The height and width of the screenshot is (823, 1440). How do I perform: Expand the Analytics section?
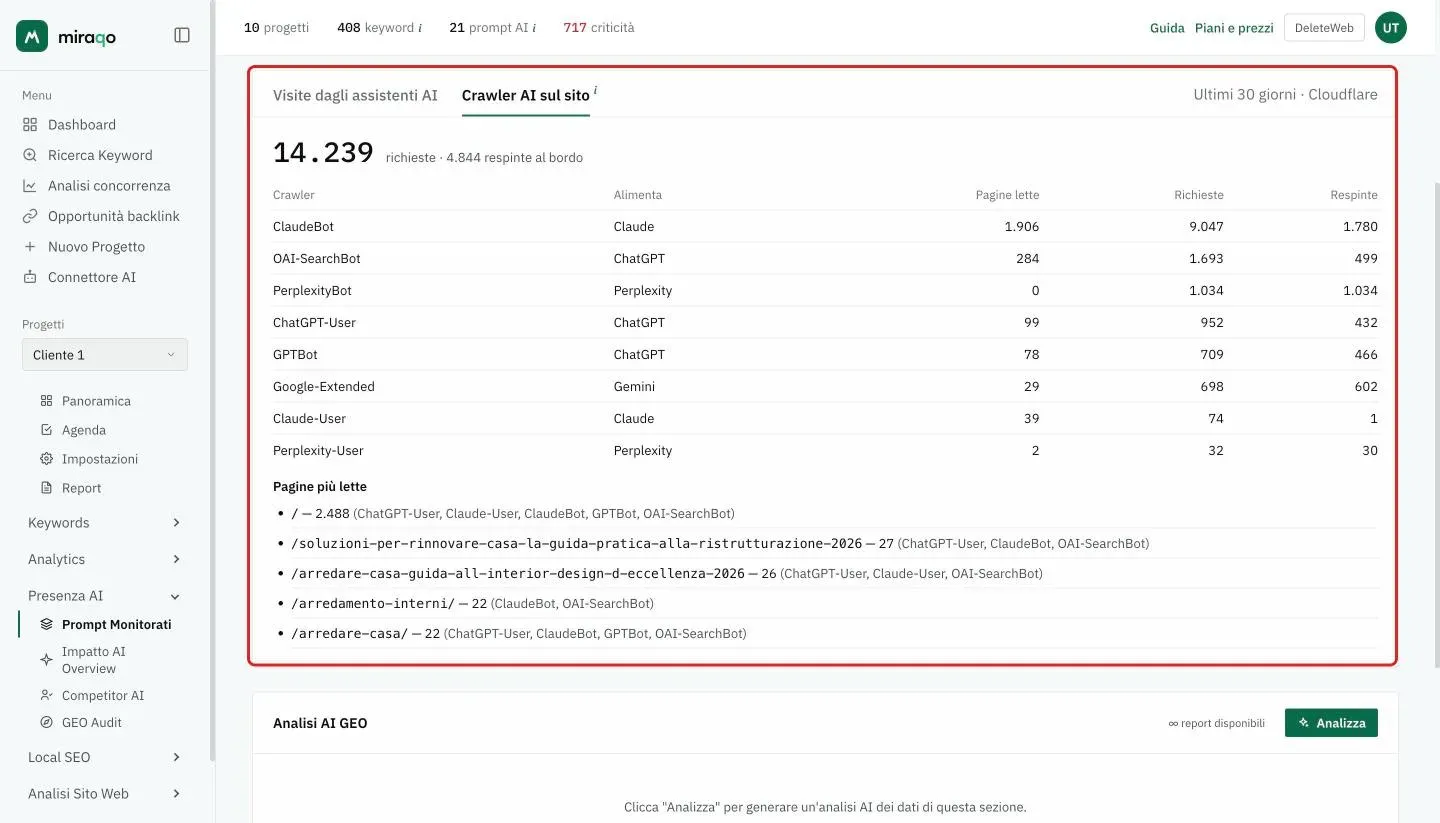pyautogui.click(x=105, y=559)
